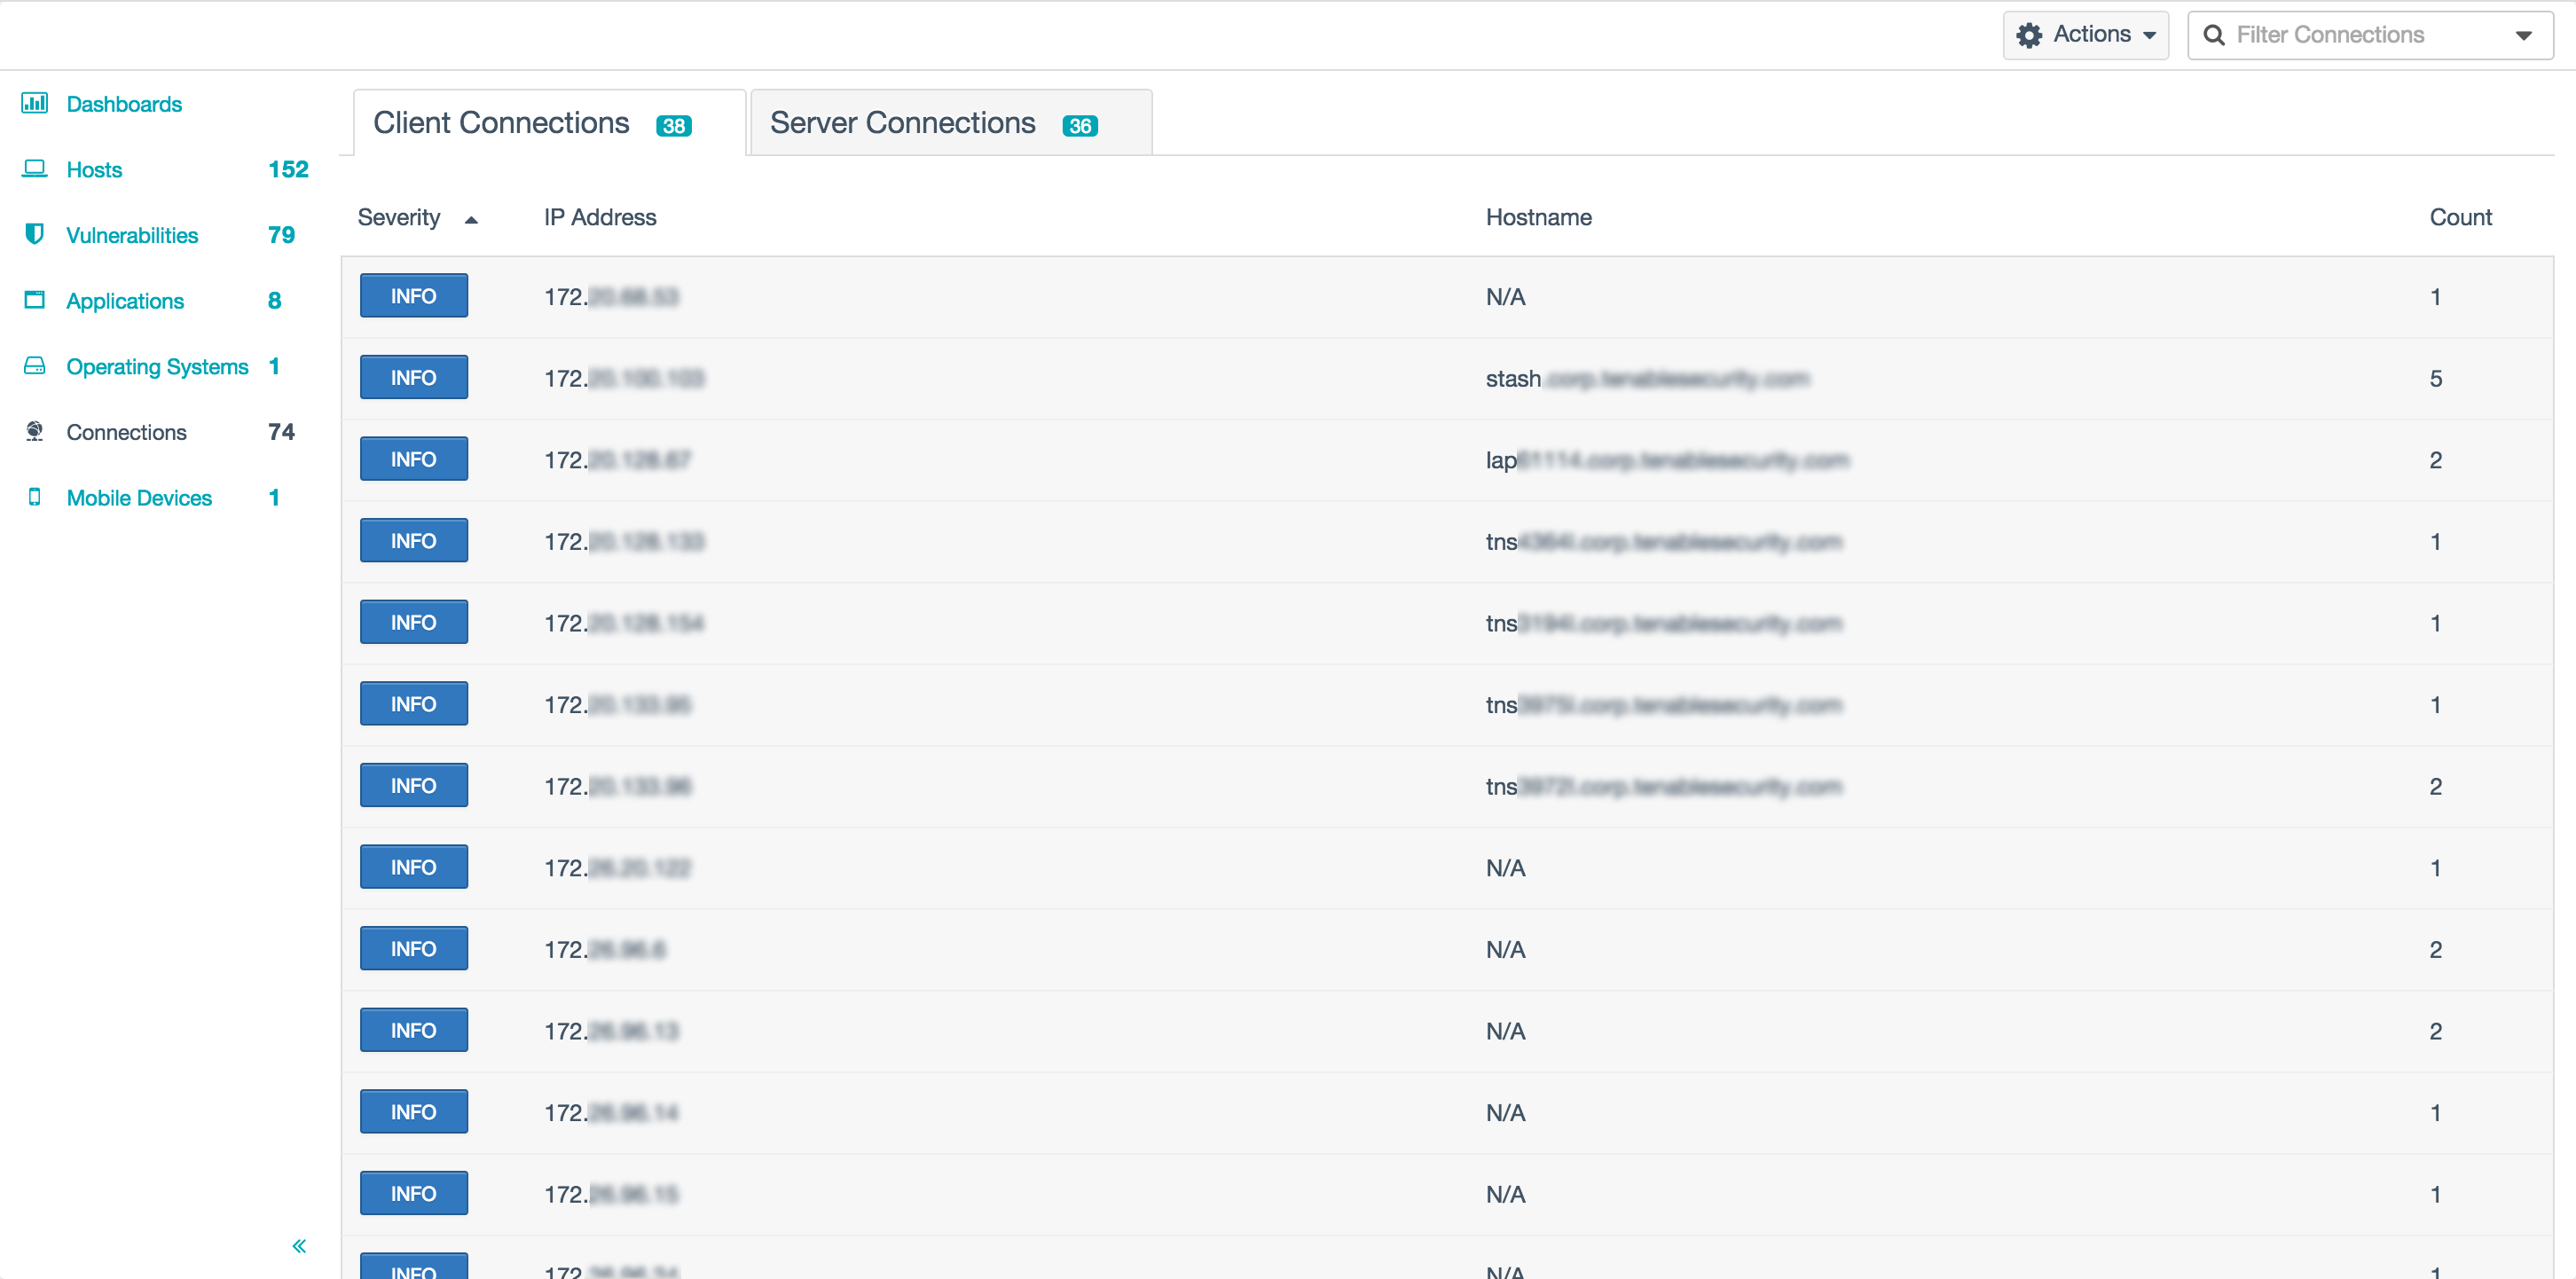Sort by the Hostname column header

pyautogui.click(x=1538, y=217)
